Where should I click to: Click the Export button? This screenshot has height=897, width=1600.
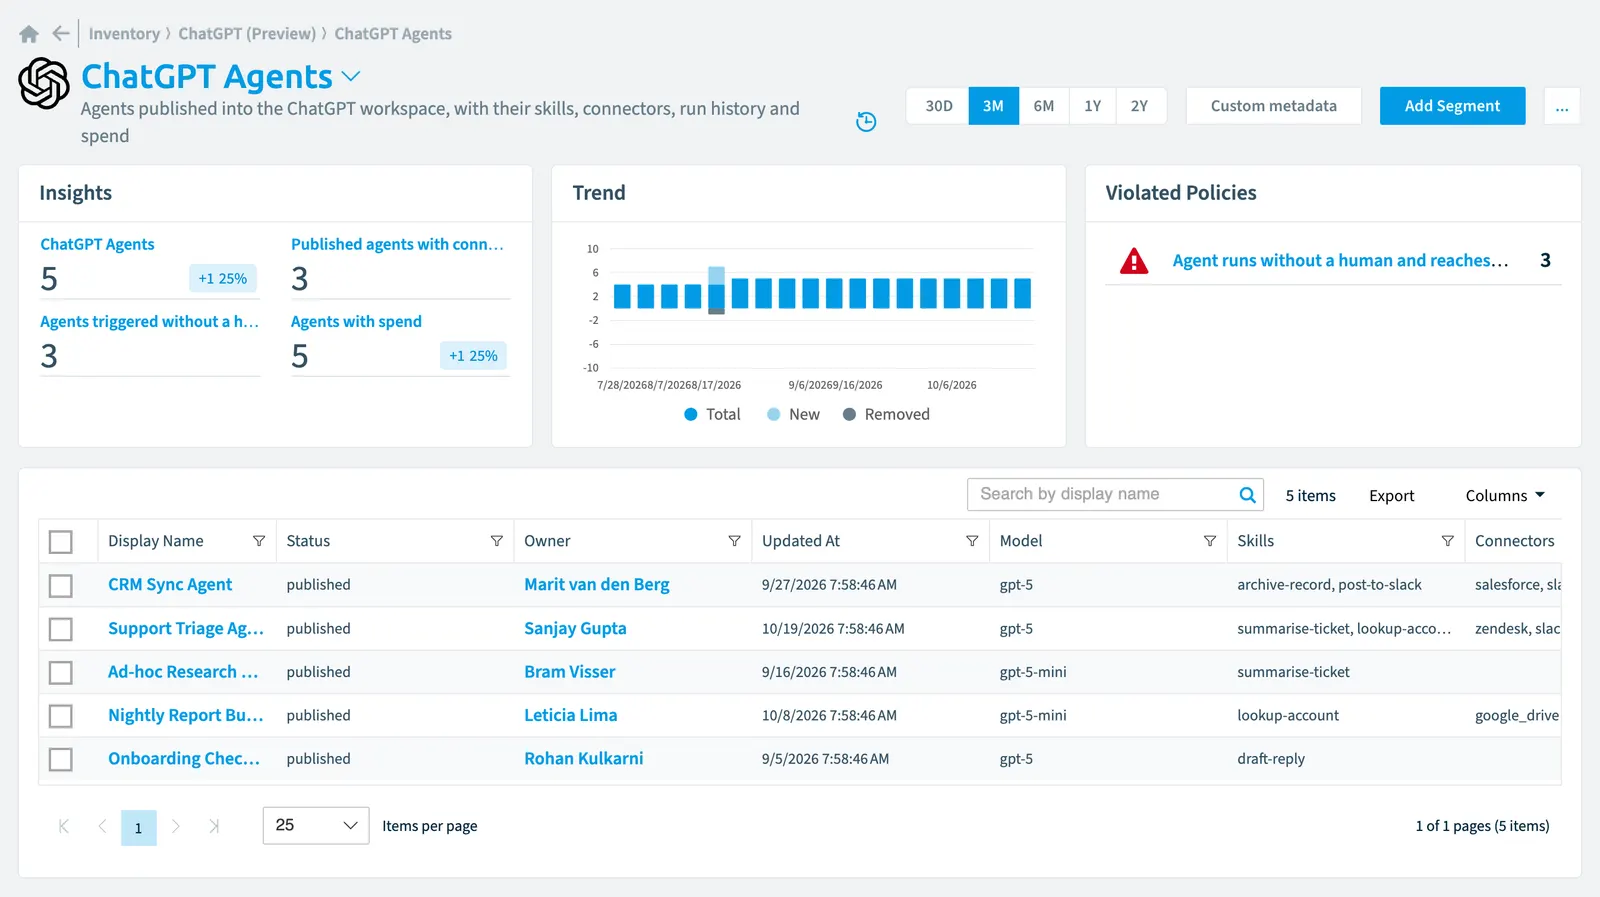(1392, 496)
